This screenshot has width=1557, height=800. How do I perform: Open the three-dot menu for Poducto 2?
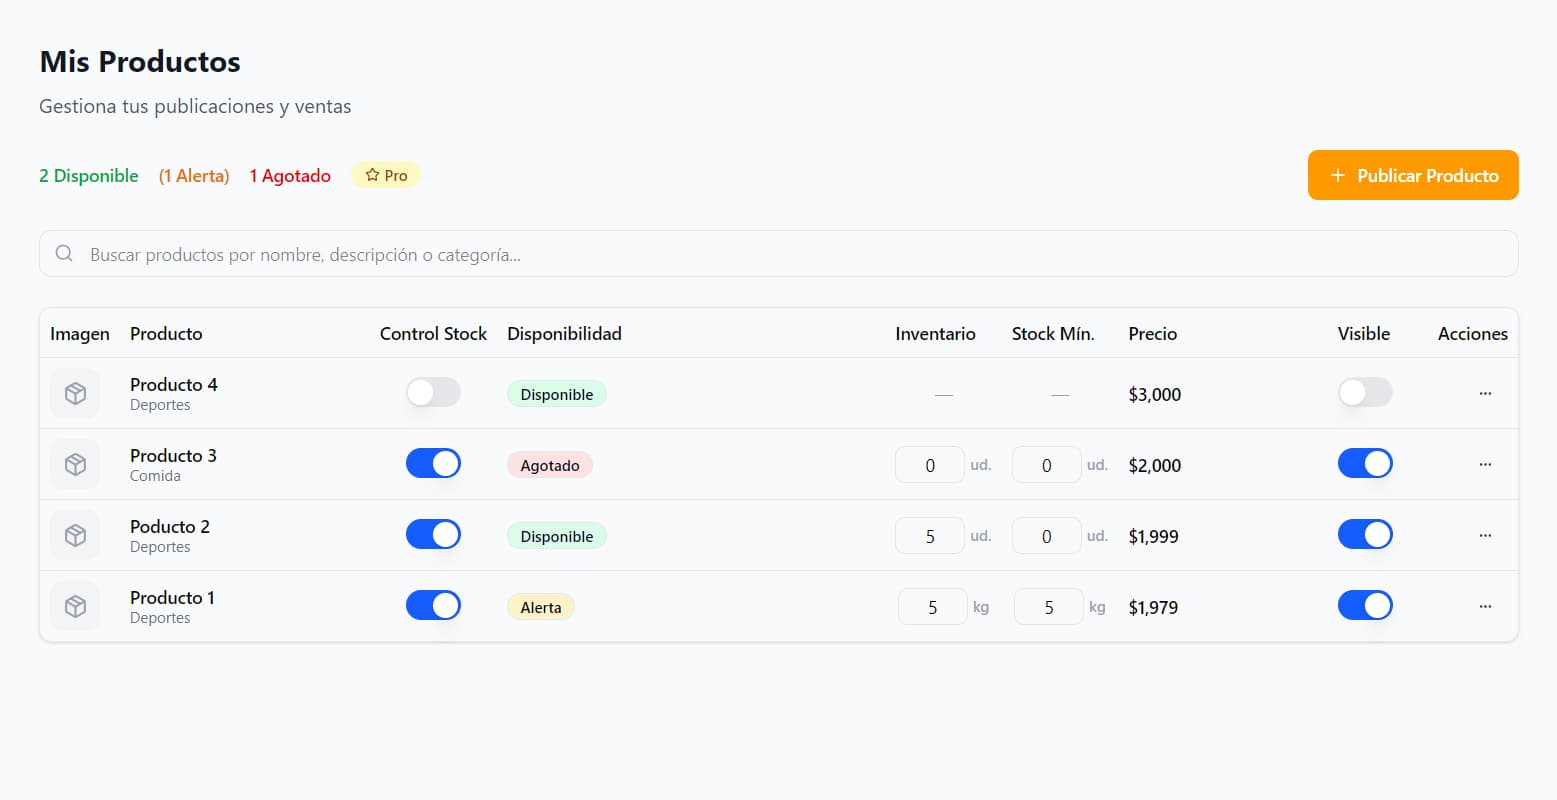(1485, 536)
